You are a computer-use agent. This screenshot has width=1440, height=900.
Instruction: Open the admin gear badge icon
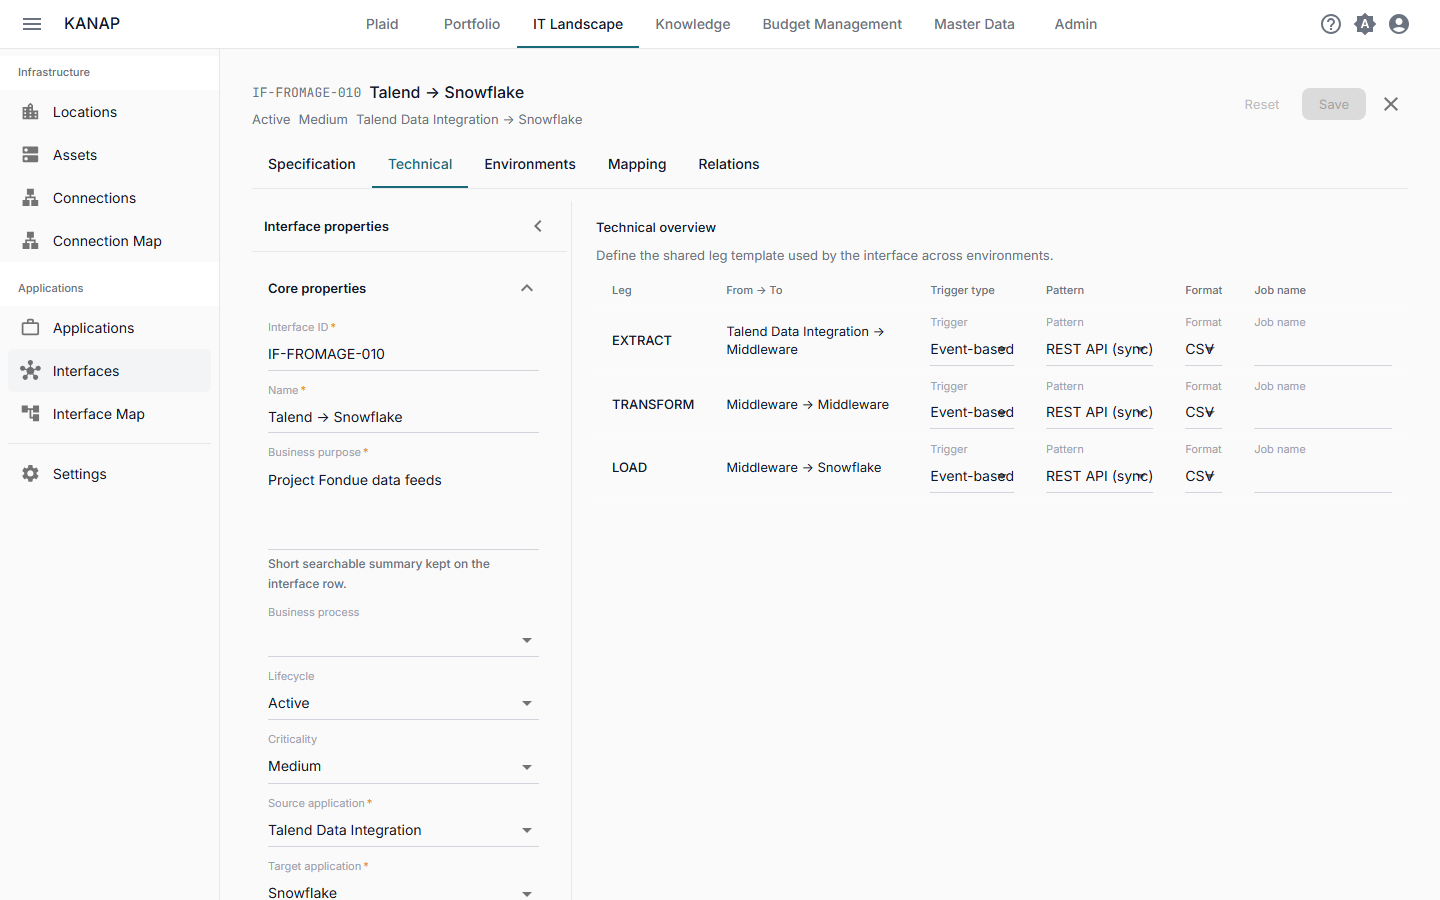tap(1365, 24)
